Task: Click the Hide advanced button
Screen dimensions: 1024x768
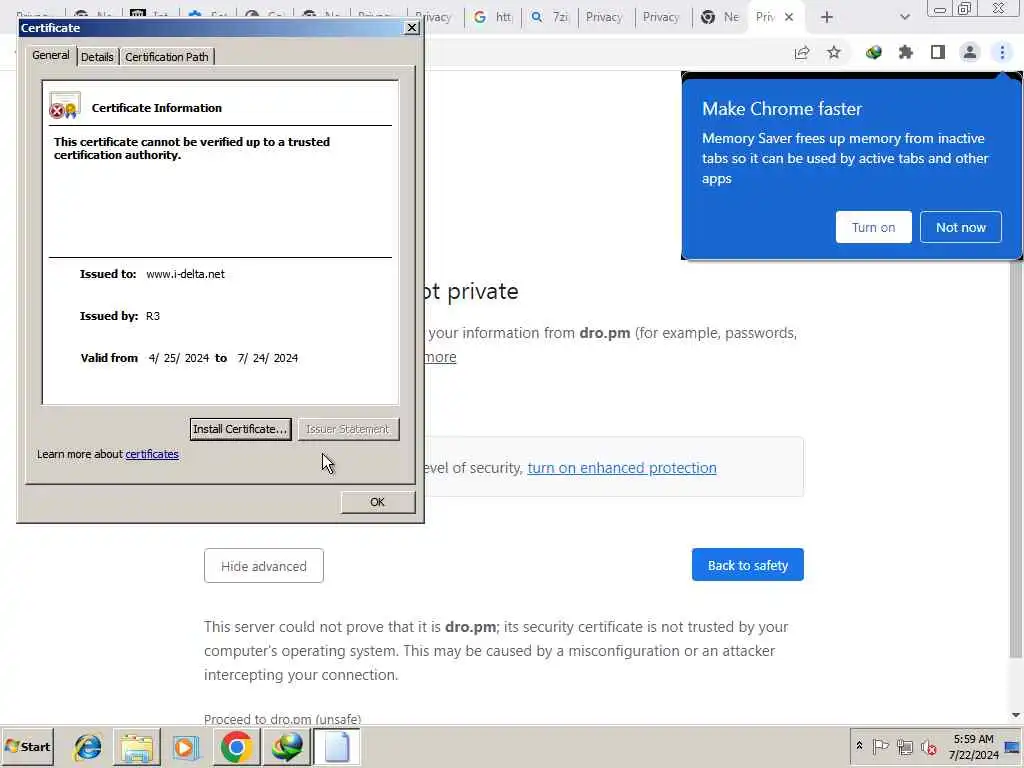Action: pos(264,566)
